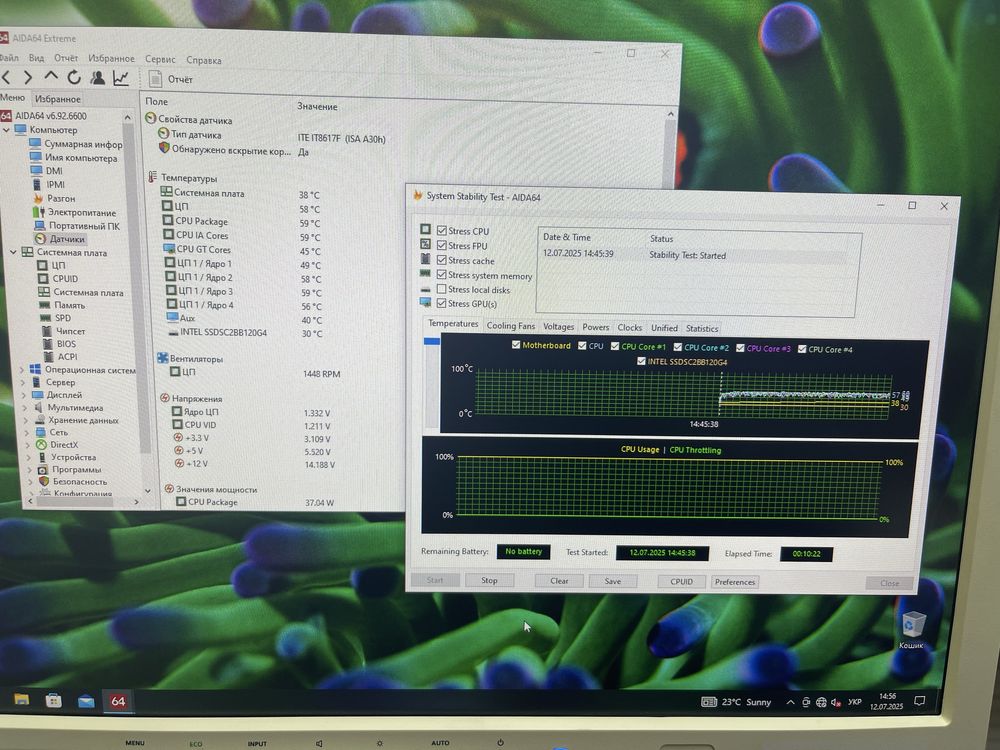Click the sidebar horizontal scrollbar right arrow

coord(136,502)
